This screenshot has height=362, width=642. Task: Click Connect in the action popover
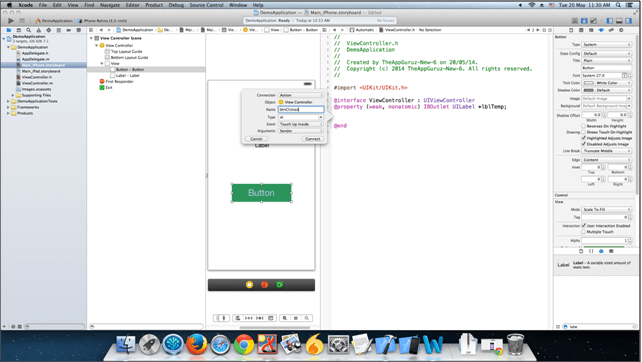tap(313, 139)
